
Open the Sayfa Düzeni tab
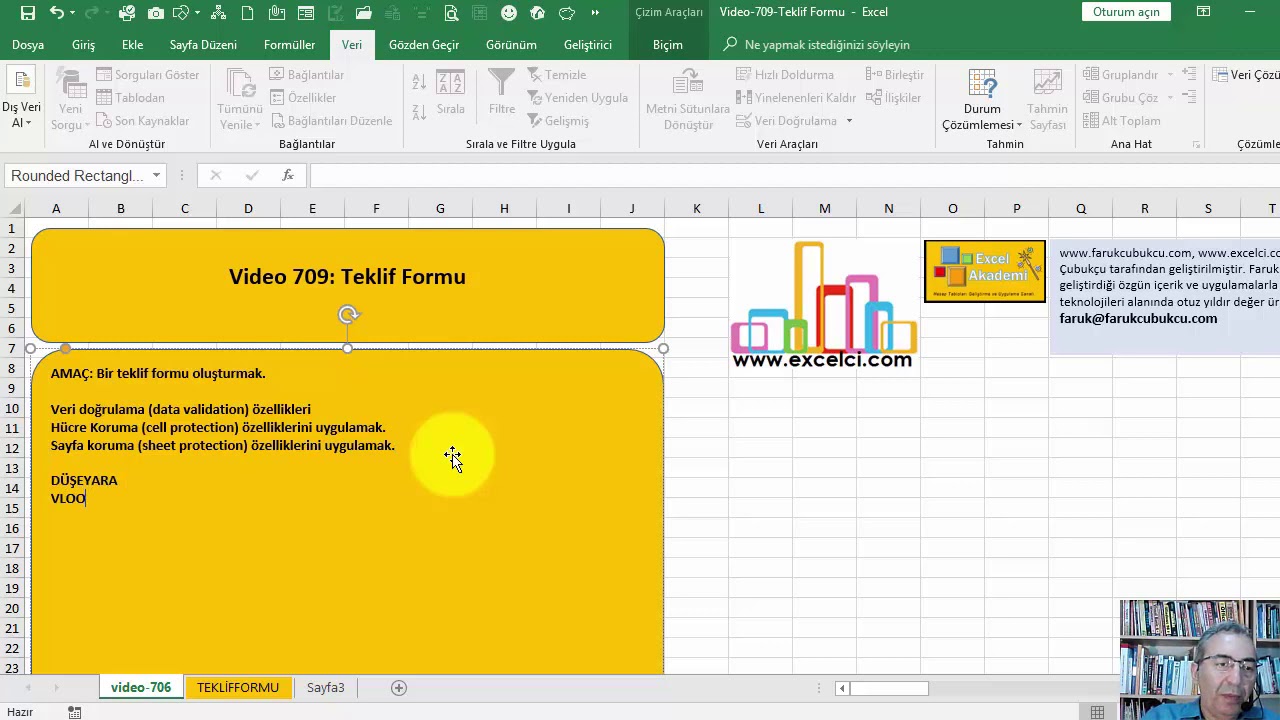(203, 45)
